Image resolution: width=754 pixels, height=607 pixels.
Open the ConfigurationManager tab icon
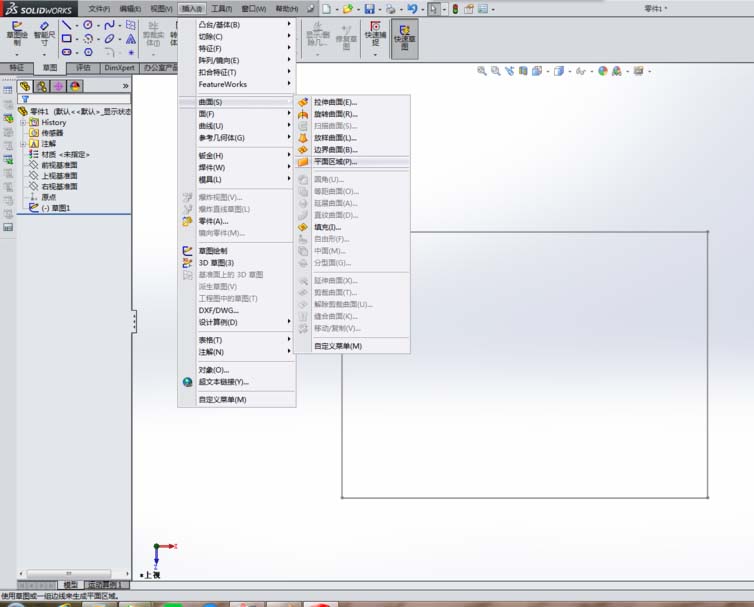[x=58, y=86]
